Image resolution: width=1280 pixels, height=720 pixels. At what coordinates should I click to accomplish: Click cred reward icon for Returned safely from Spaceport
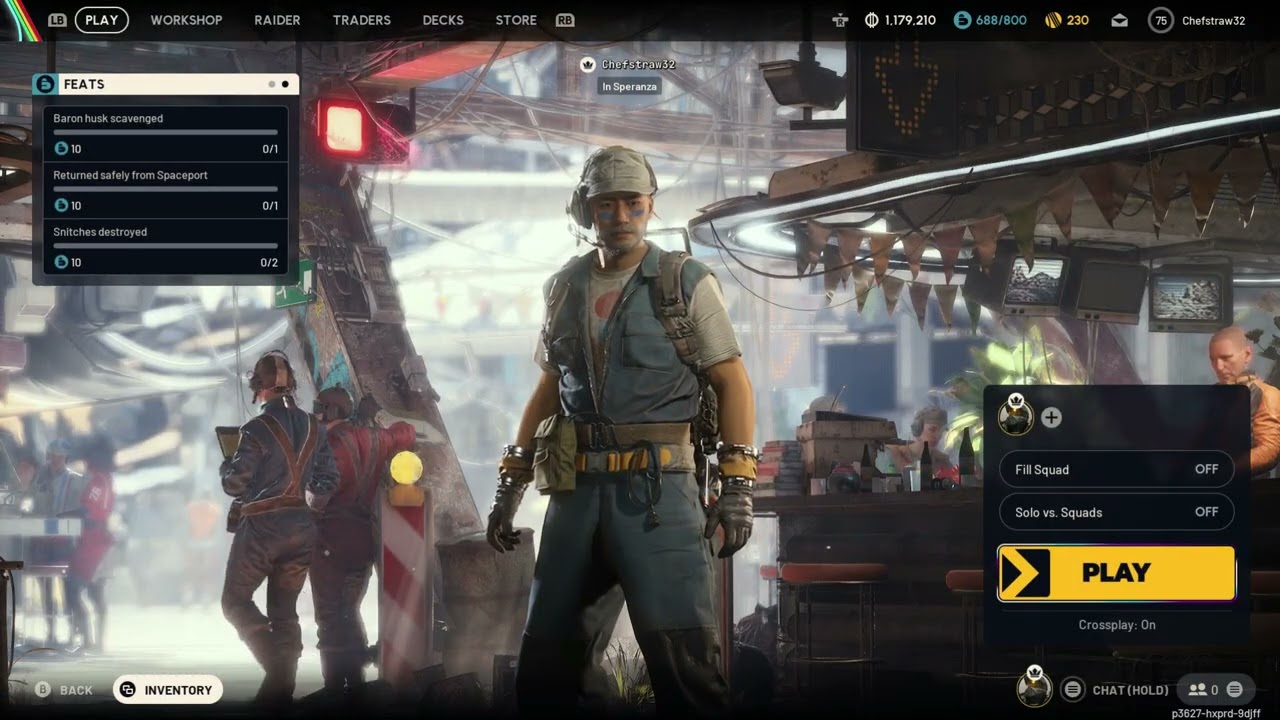(61, 206)
